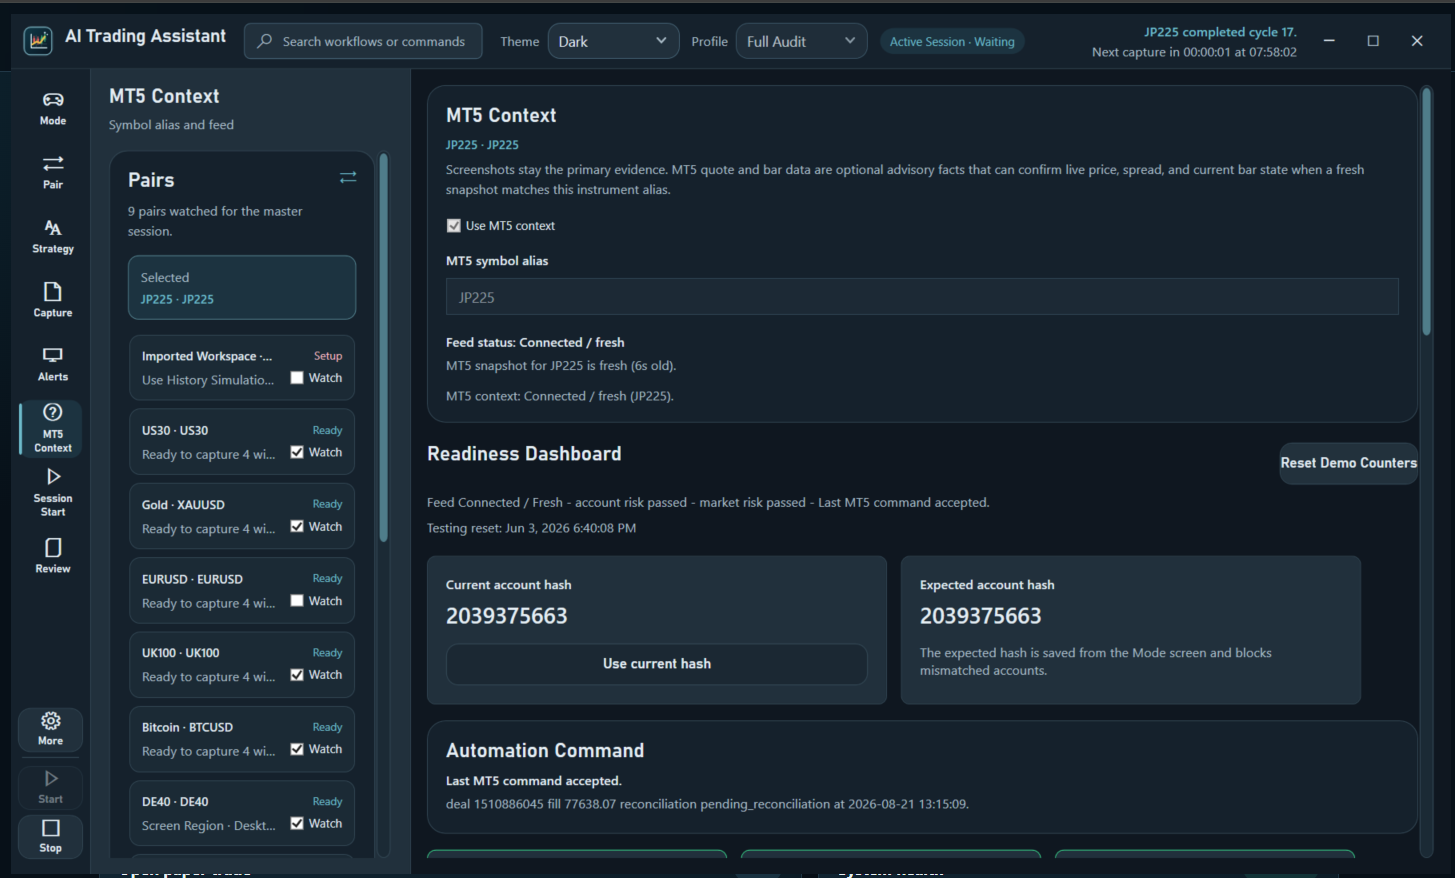
Task: Select the DE40 · DE40 pair row
Action: 242,813
